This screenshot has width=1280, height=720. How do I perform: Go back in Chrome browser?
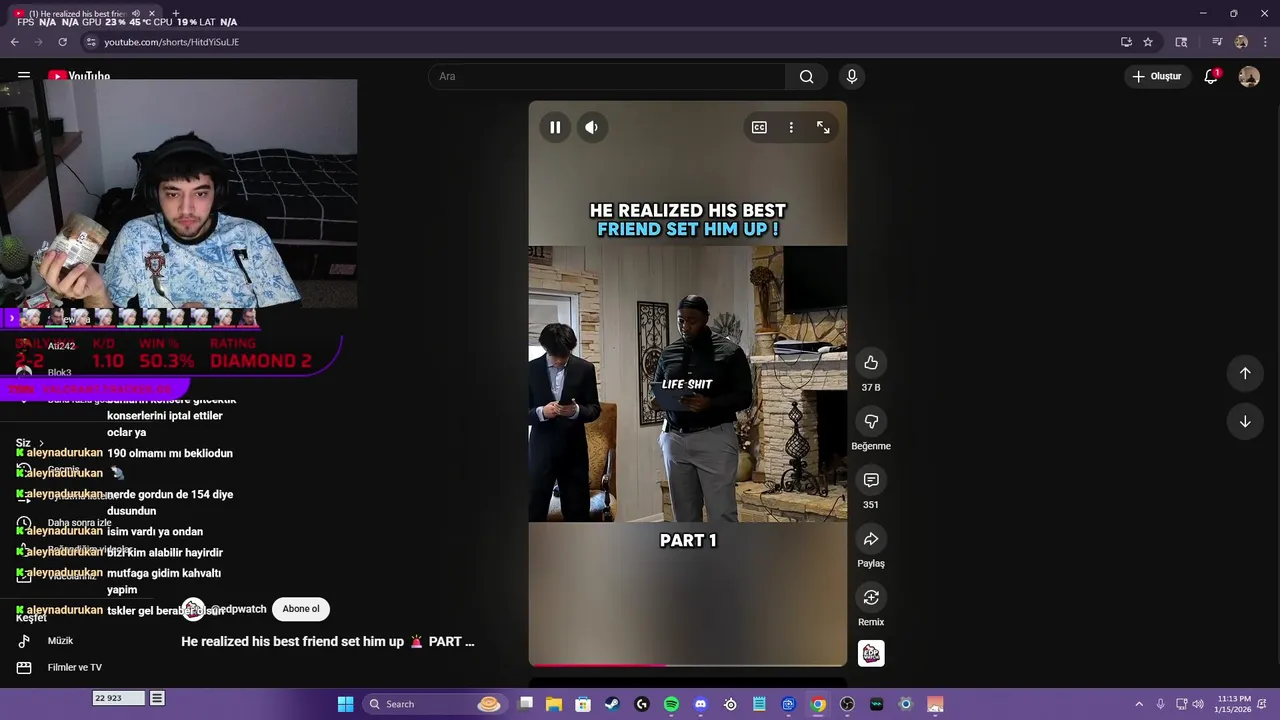[14, 42]
